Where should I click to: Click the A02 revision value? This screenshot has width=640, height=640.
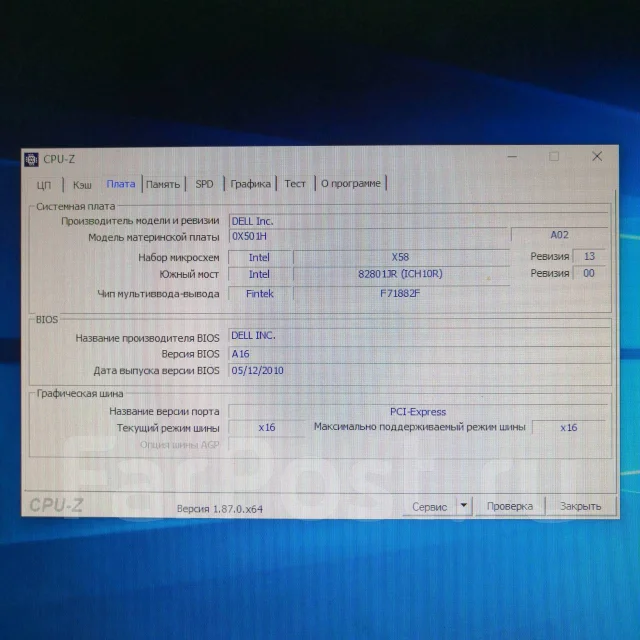click(559, 235)
